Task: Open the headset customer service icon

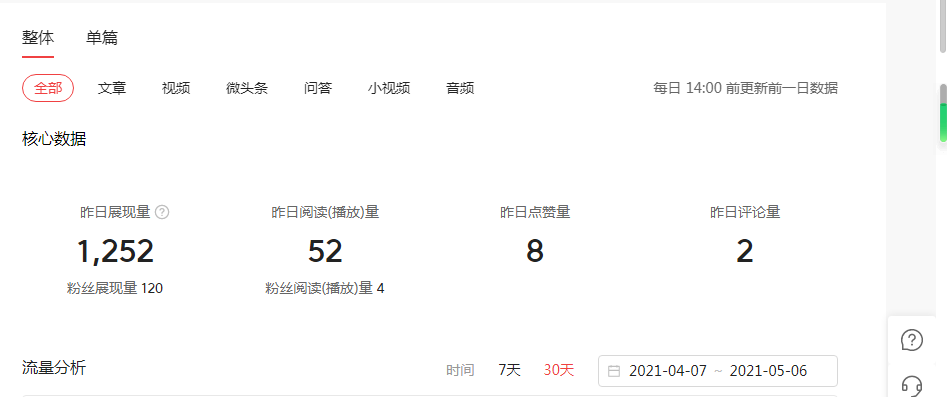Action: (x=911, y=385)
